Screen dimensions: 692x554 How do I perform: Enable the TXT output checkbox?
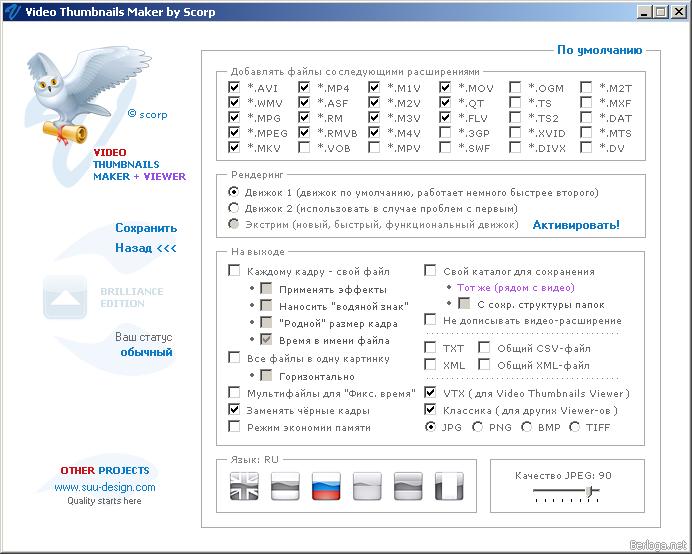[430, 347]
